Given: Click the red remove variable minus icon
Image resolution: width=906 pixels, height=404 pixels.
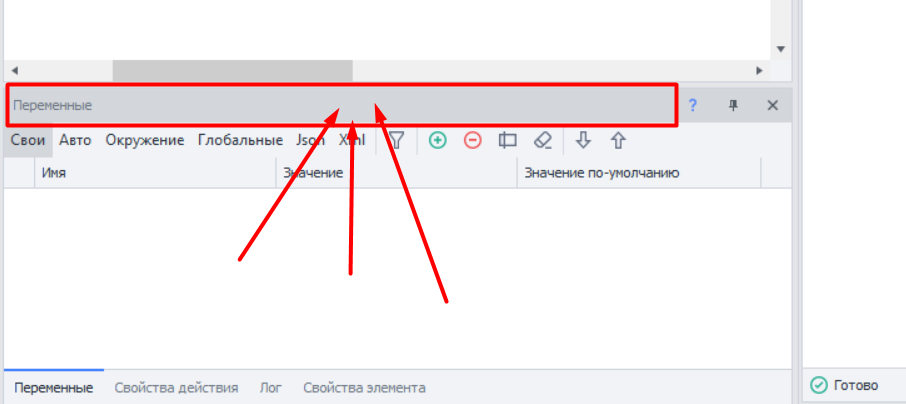Looking at the screenshot, I should pyautogui.click(x=473, y=140).
